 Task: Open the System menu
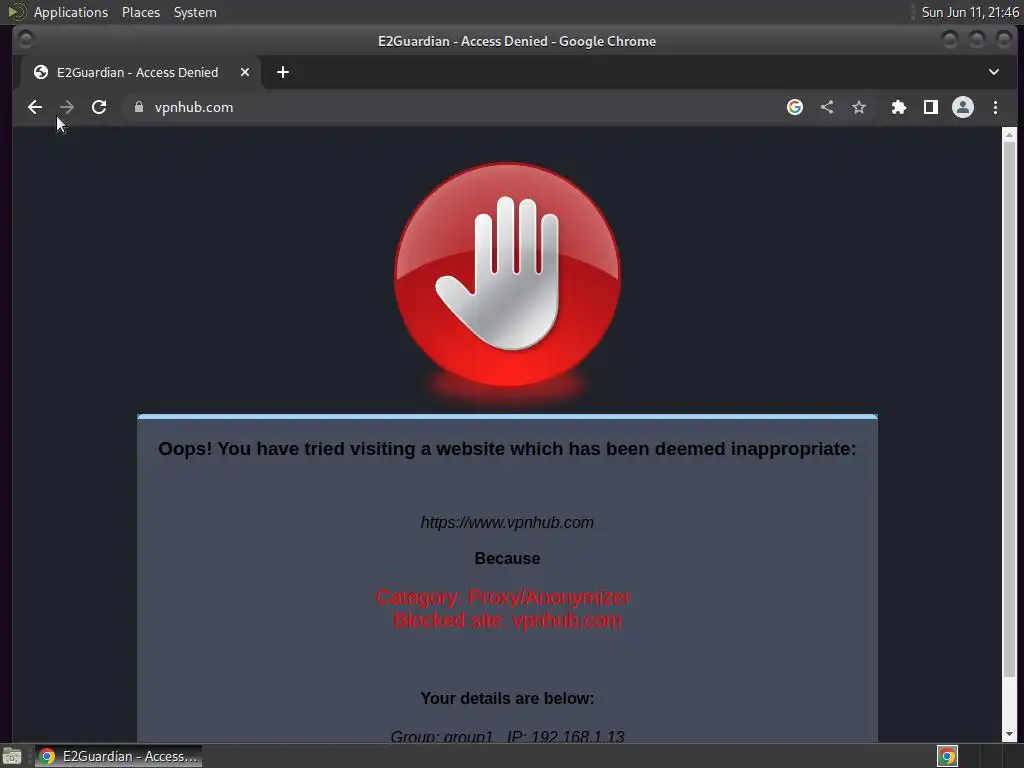coord(195,12)
